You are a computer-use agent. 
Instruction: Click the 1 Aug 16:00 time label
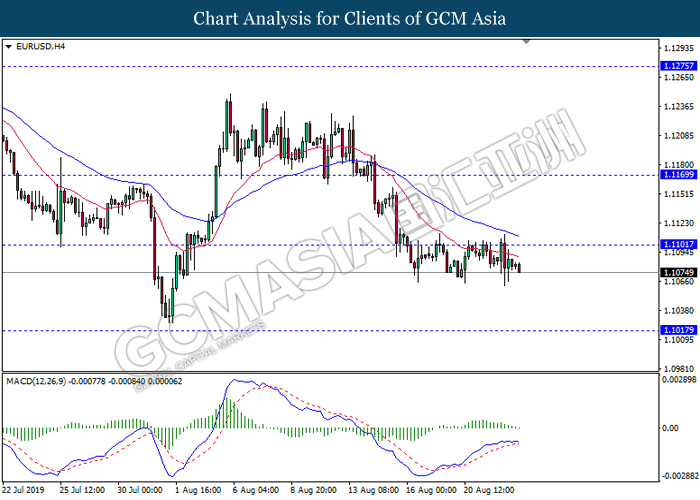pyautogui.click(x=198, y=490)
